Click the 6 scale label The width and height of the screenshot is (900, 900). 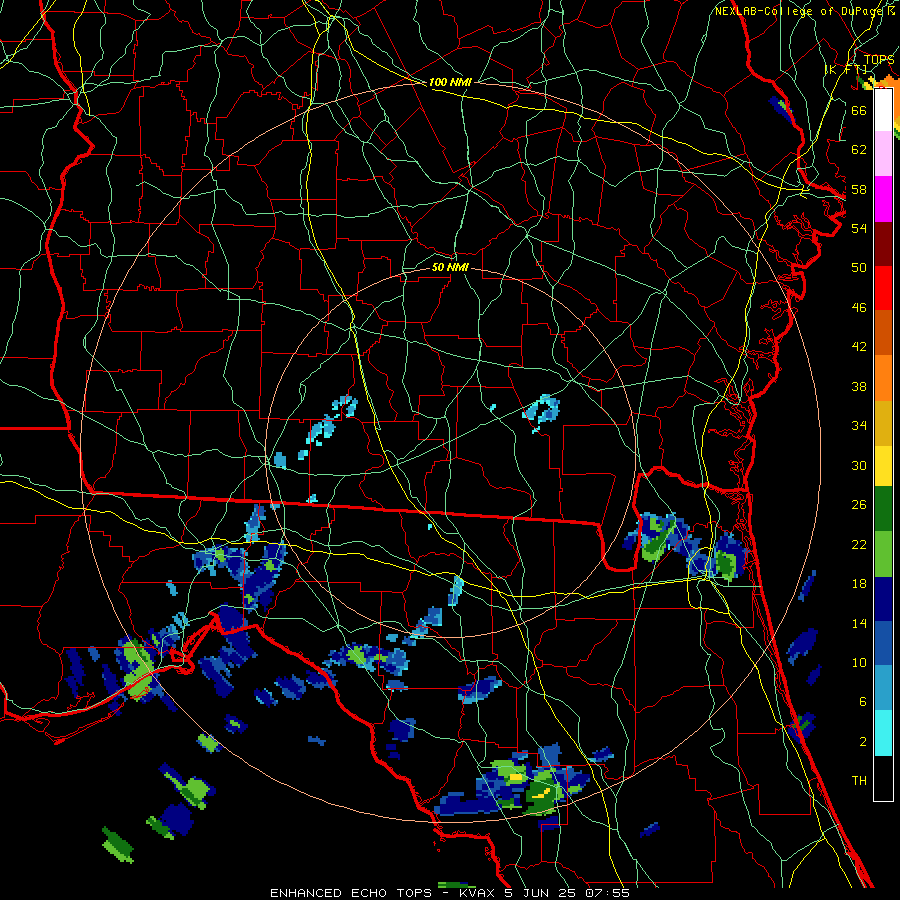[x=863, y=702]
